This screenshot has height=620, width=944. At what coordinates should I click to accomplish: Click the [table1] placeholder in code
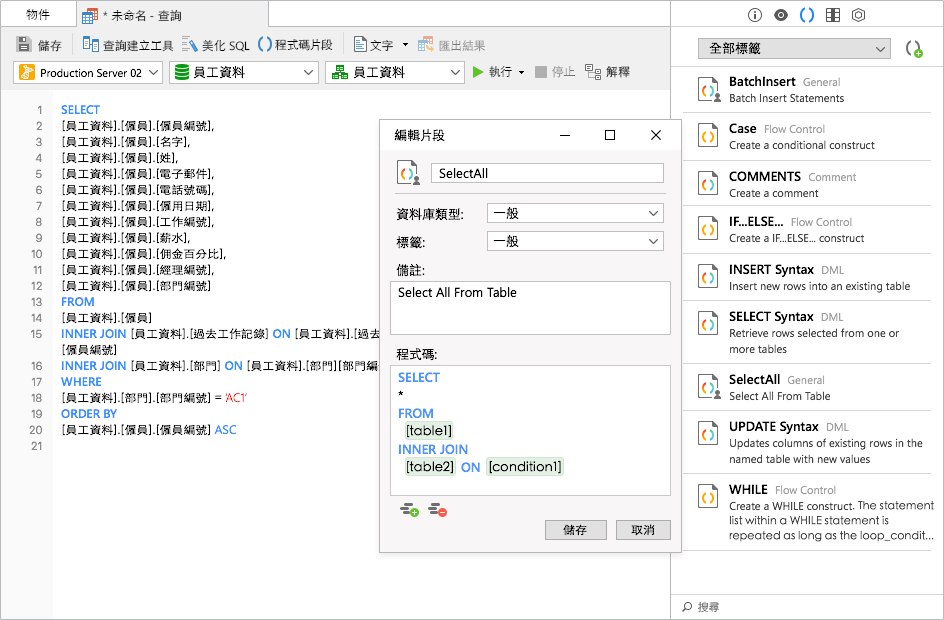click(429, 431)
